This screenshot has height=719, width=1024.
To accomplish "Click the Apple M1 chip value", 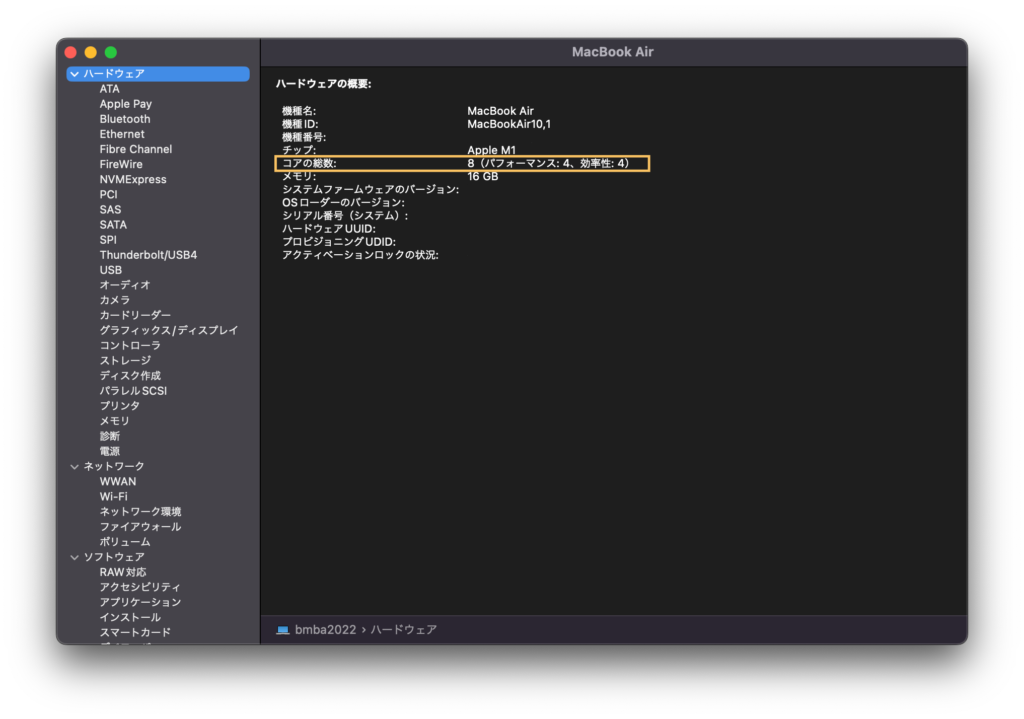I will click(x=491, y=150).
